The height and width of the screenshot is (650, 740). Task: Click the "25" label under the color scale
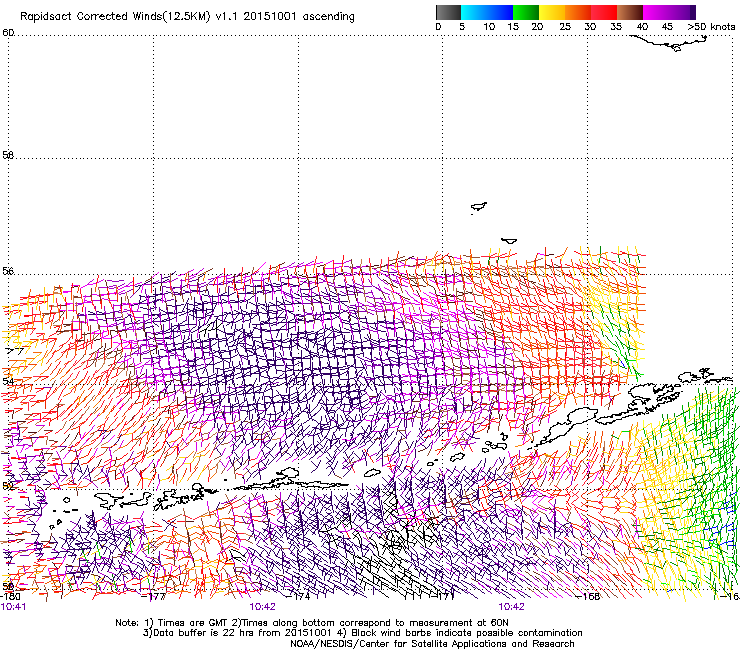pyautogui.click(x=565, y=27)
